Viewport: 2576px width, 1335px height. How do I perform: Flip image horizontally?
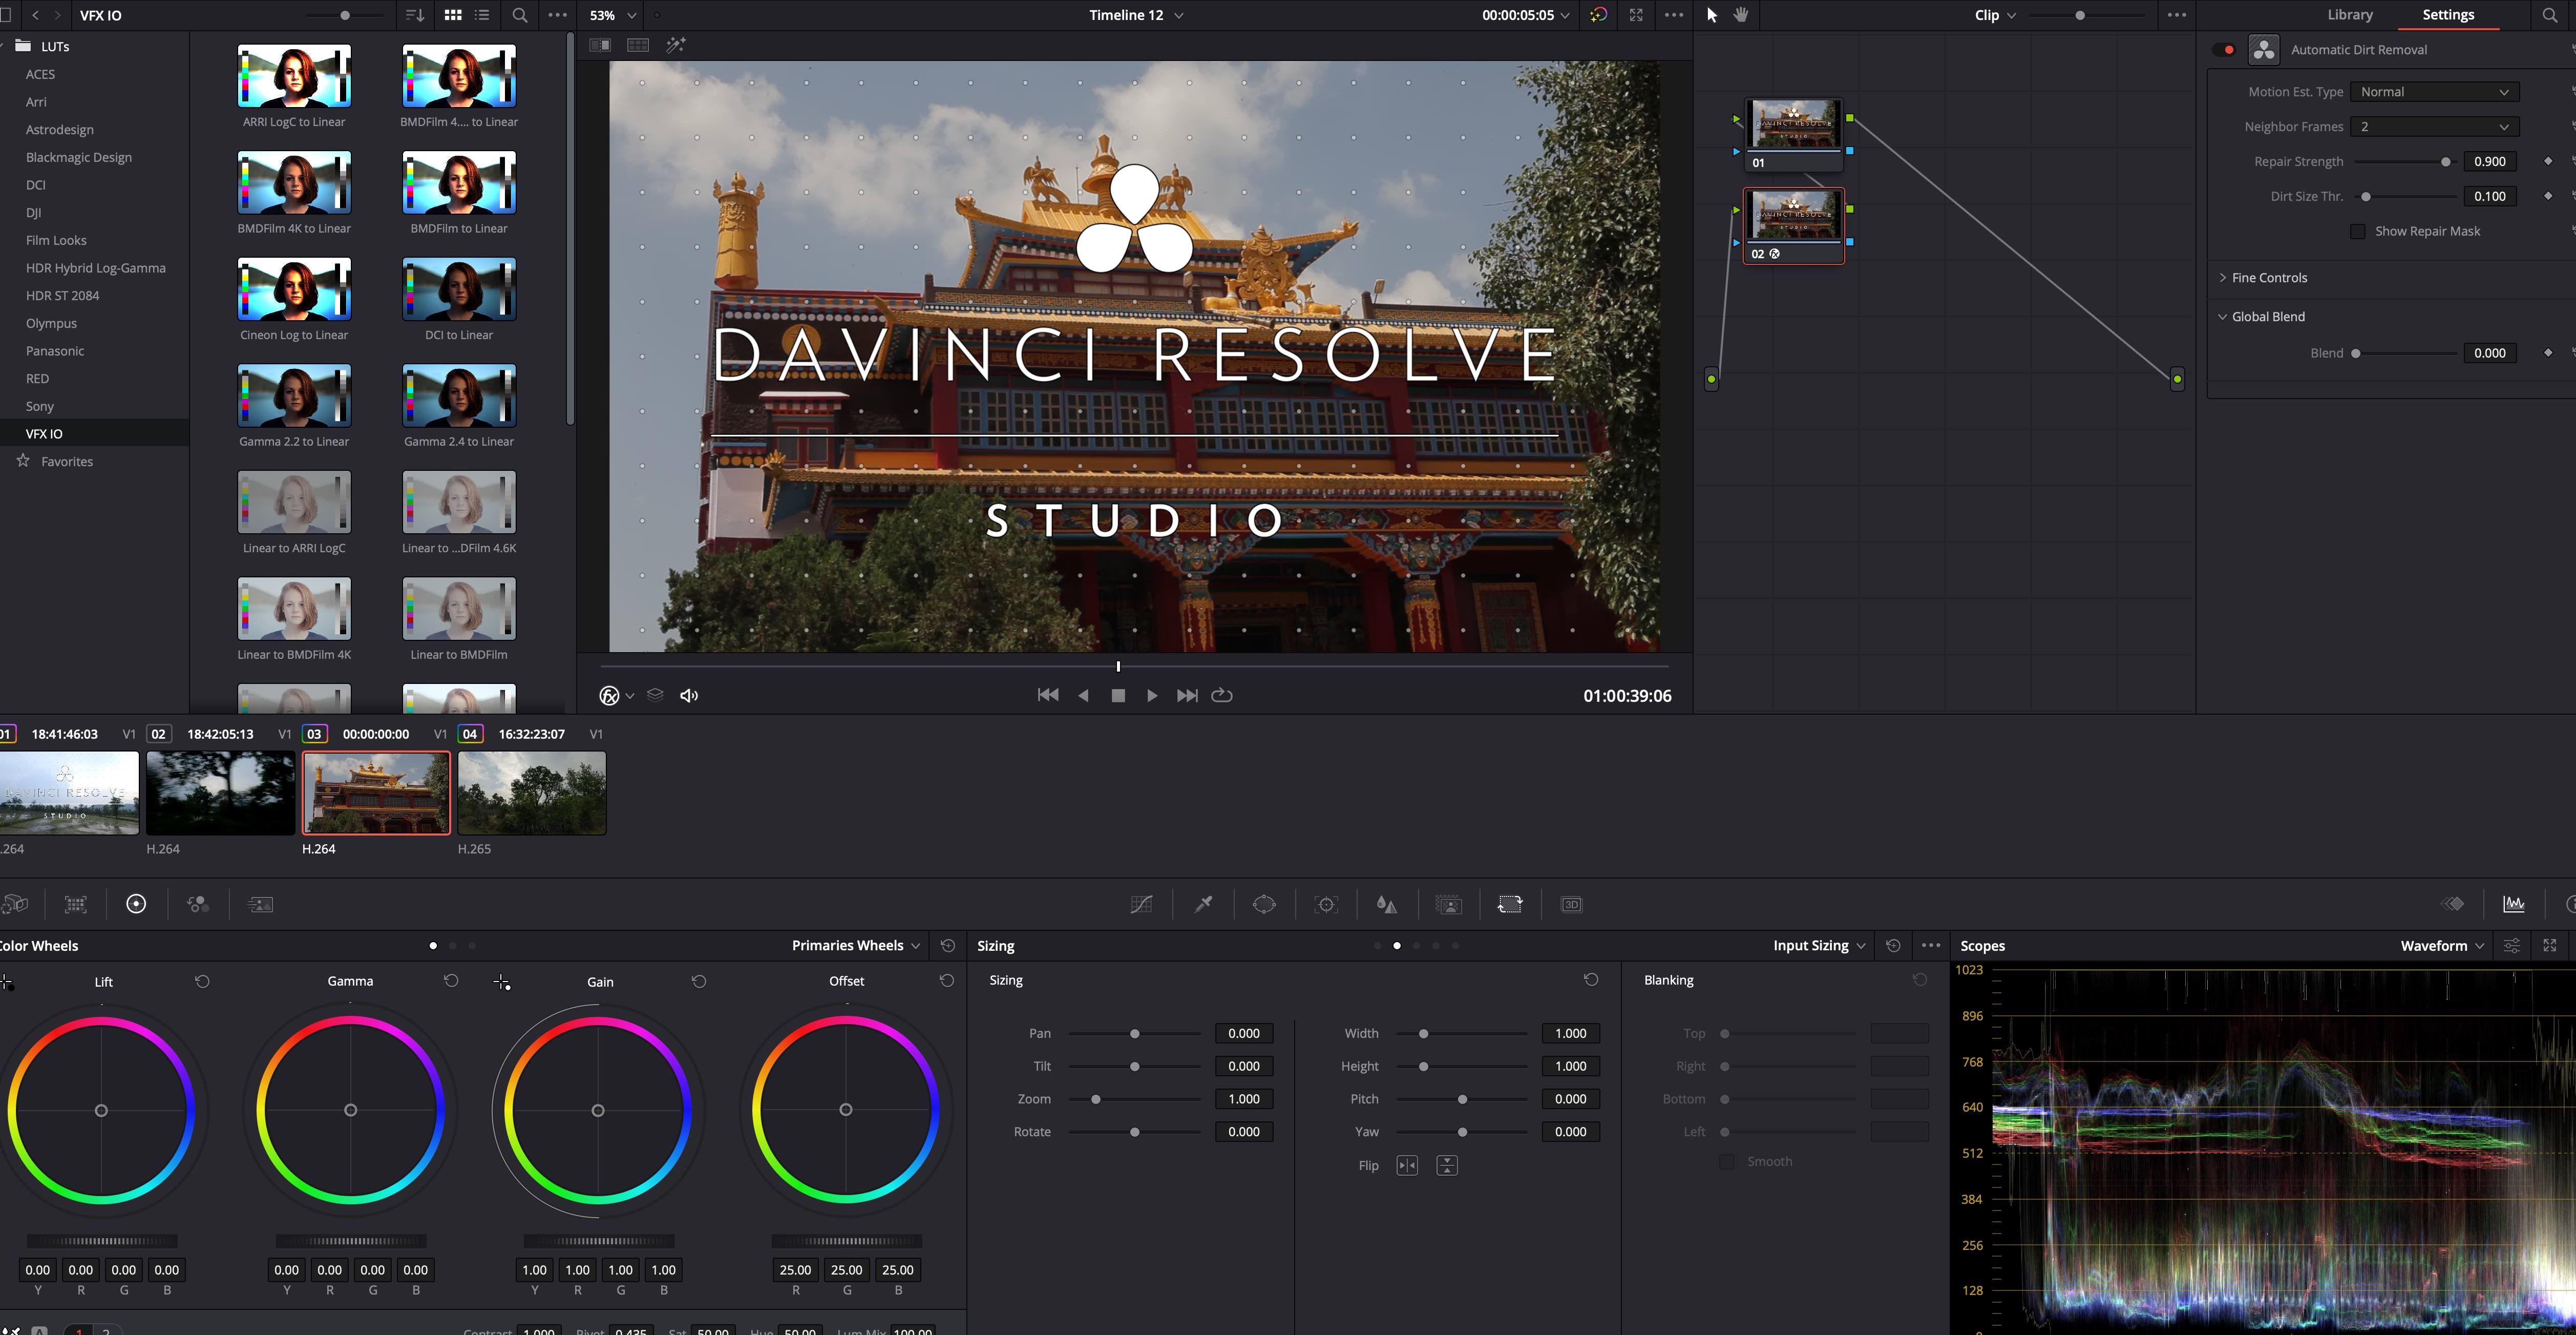tap(1407, 1165)
